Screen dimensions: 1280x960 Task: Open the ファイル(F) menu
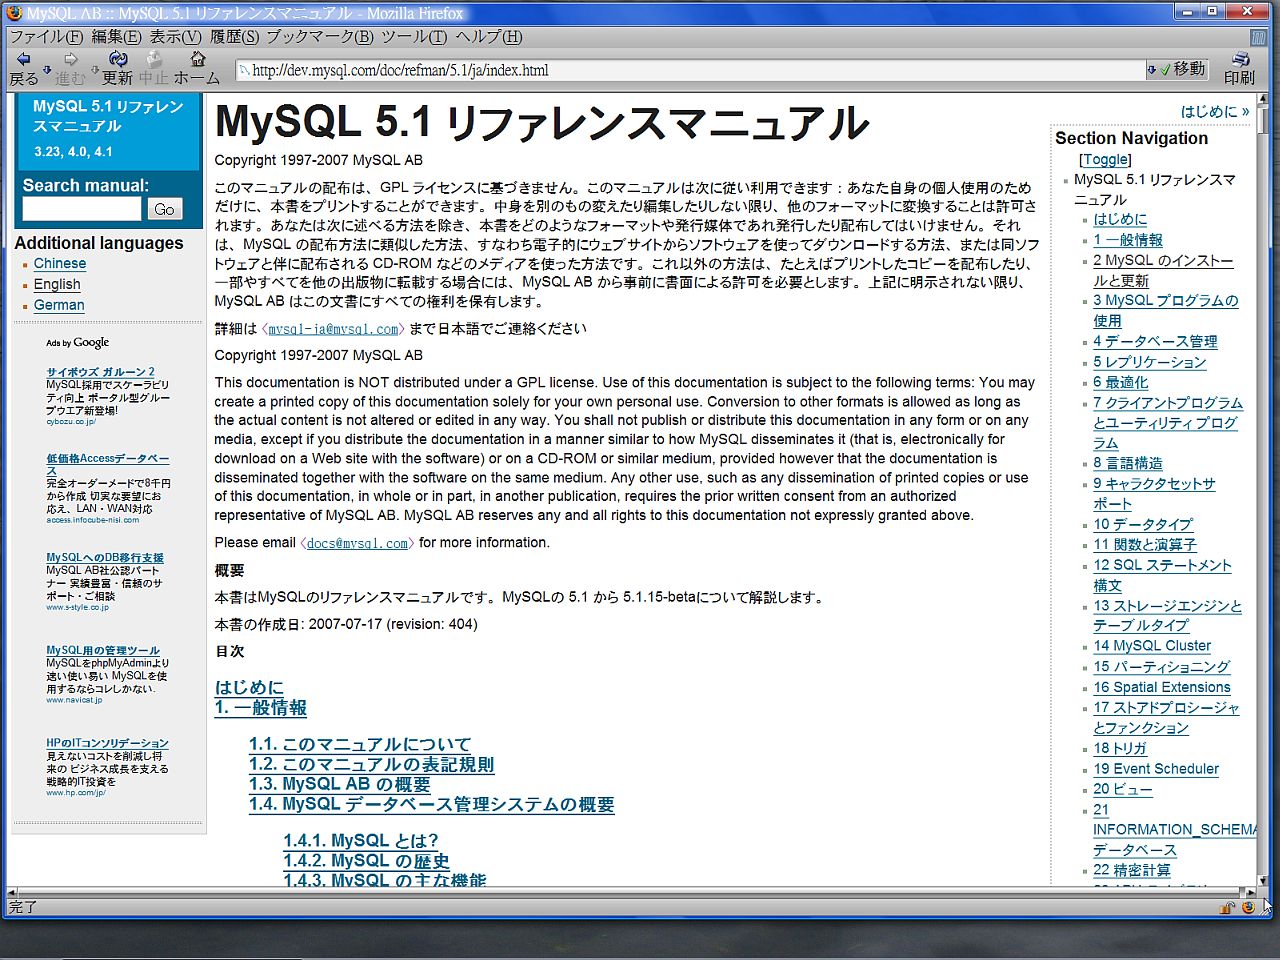(x=46, y=37)
